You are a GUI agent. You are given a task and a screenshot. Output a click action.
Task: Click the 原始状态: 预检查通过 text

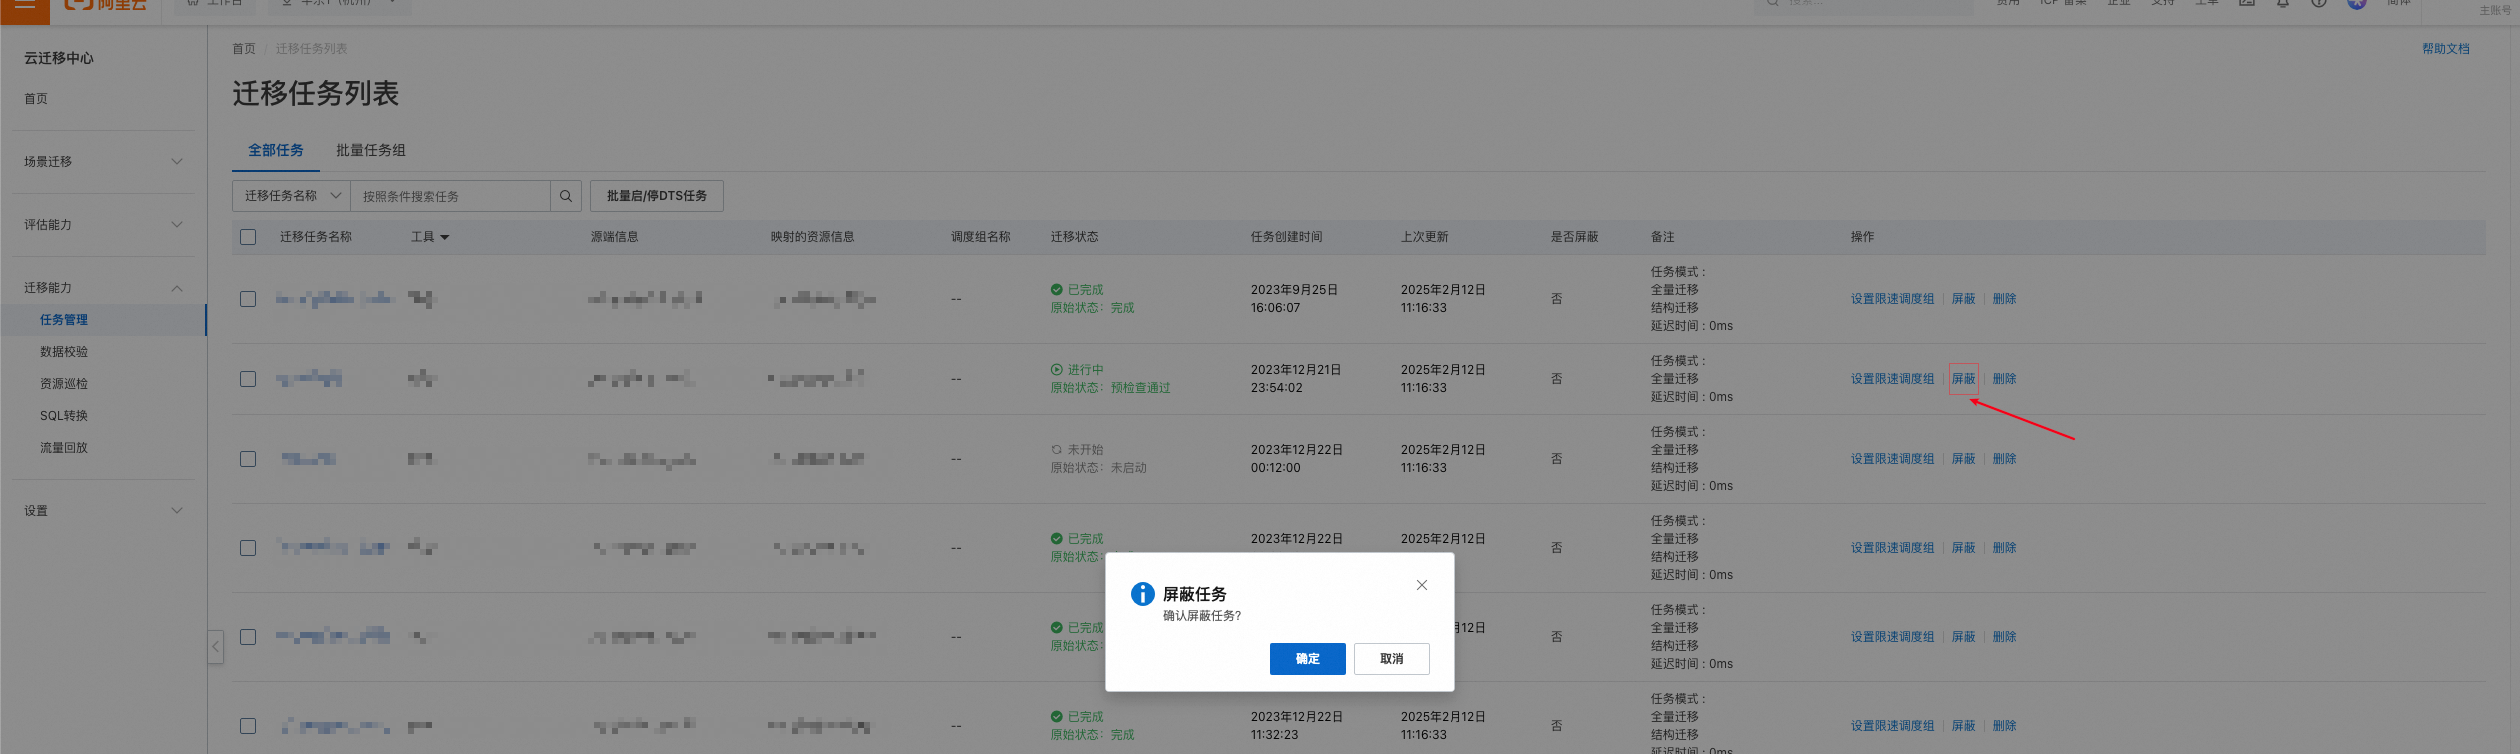point(1110,388)
